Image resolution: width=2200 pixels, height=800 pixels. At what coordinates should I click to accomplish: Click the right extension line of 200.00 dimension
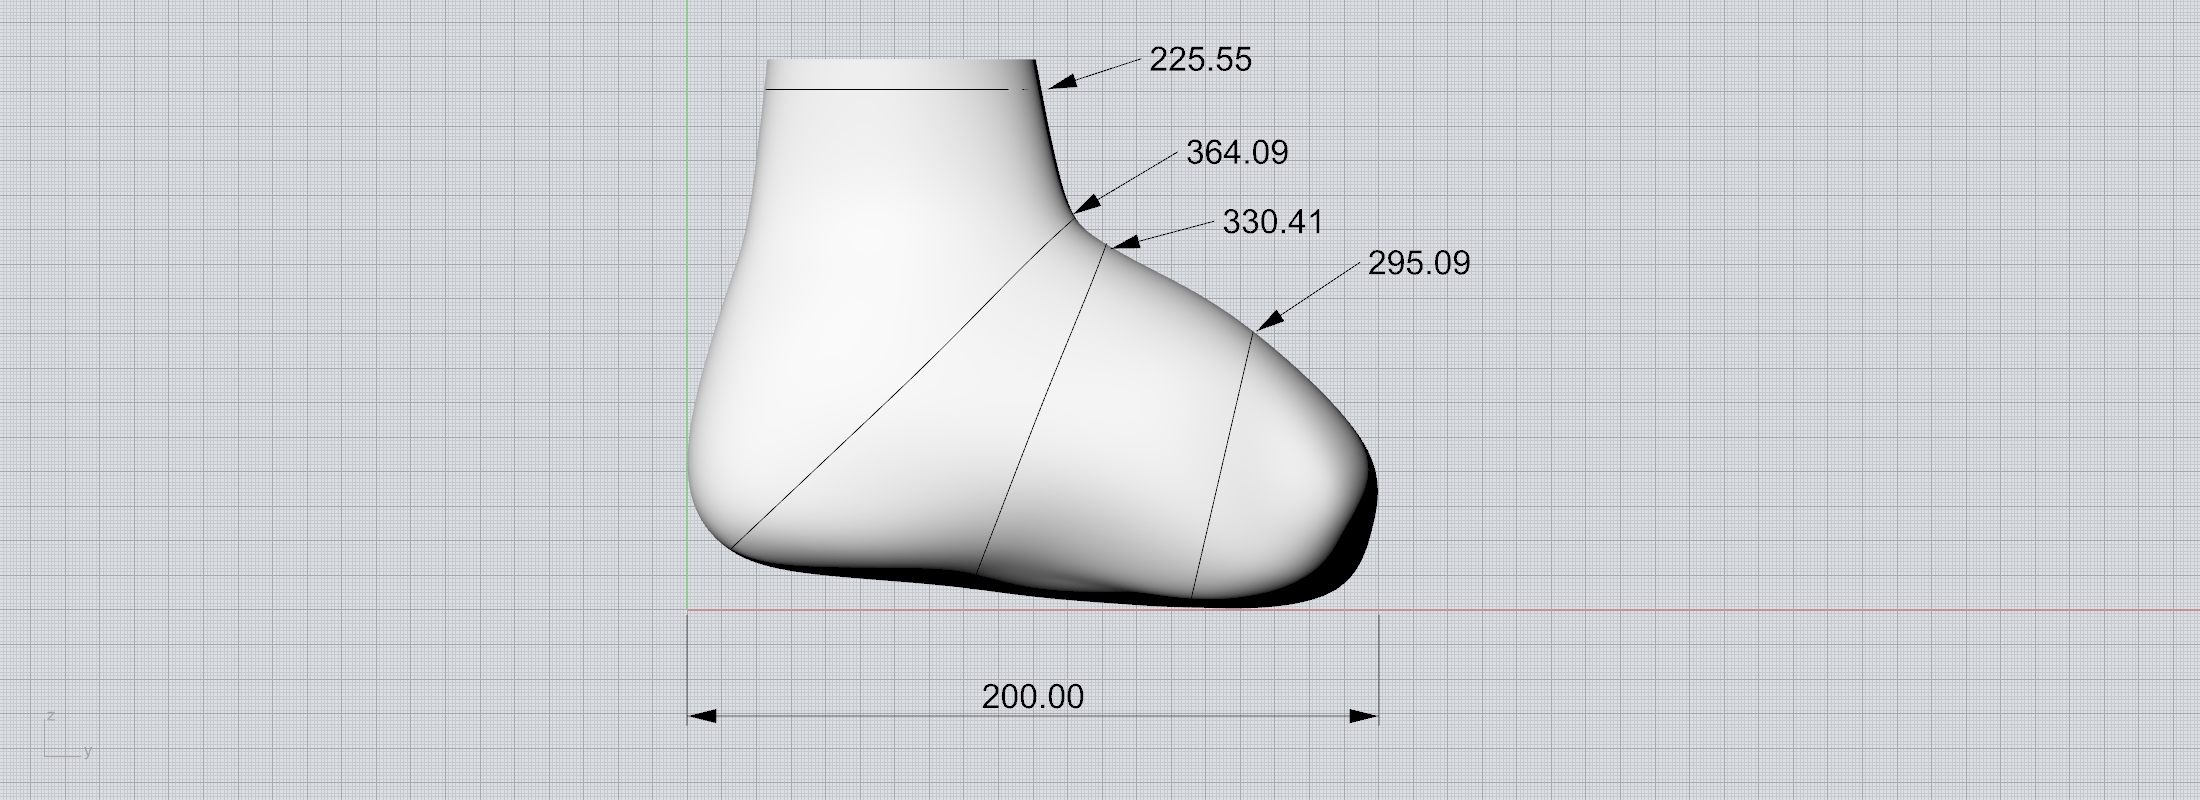tap(1379, 660)
